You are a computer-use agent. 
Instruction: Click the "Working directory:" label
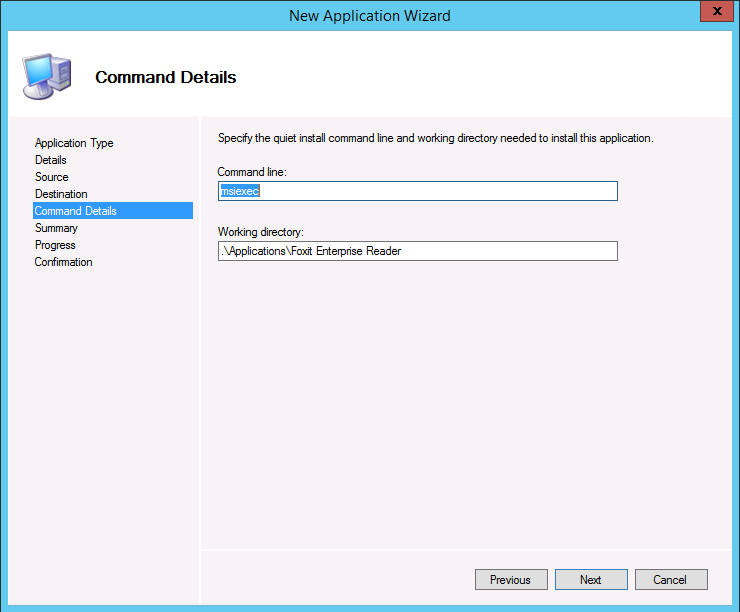pos(260,232)
